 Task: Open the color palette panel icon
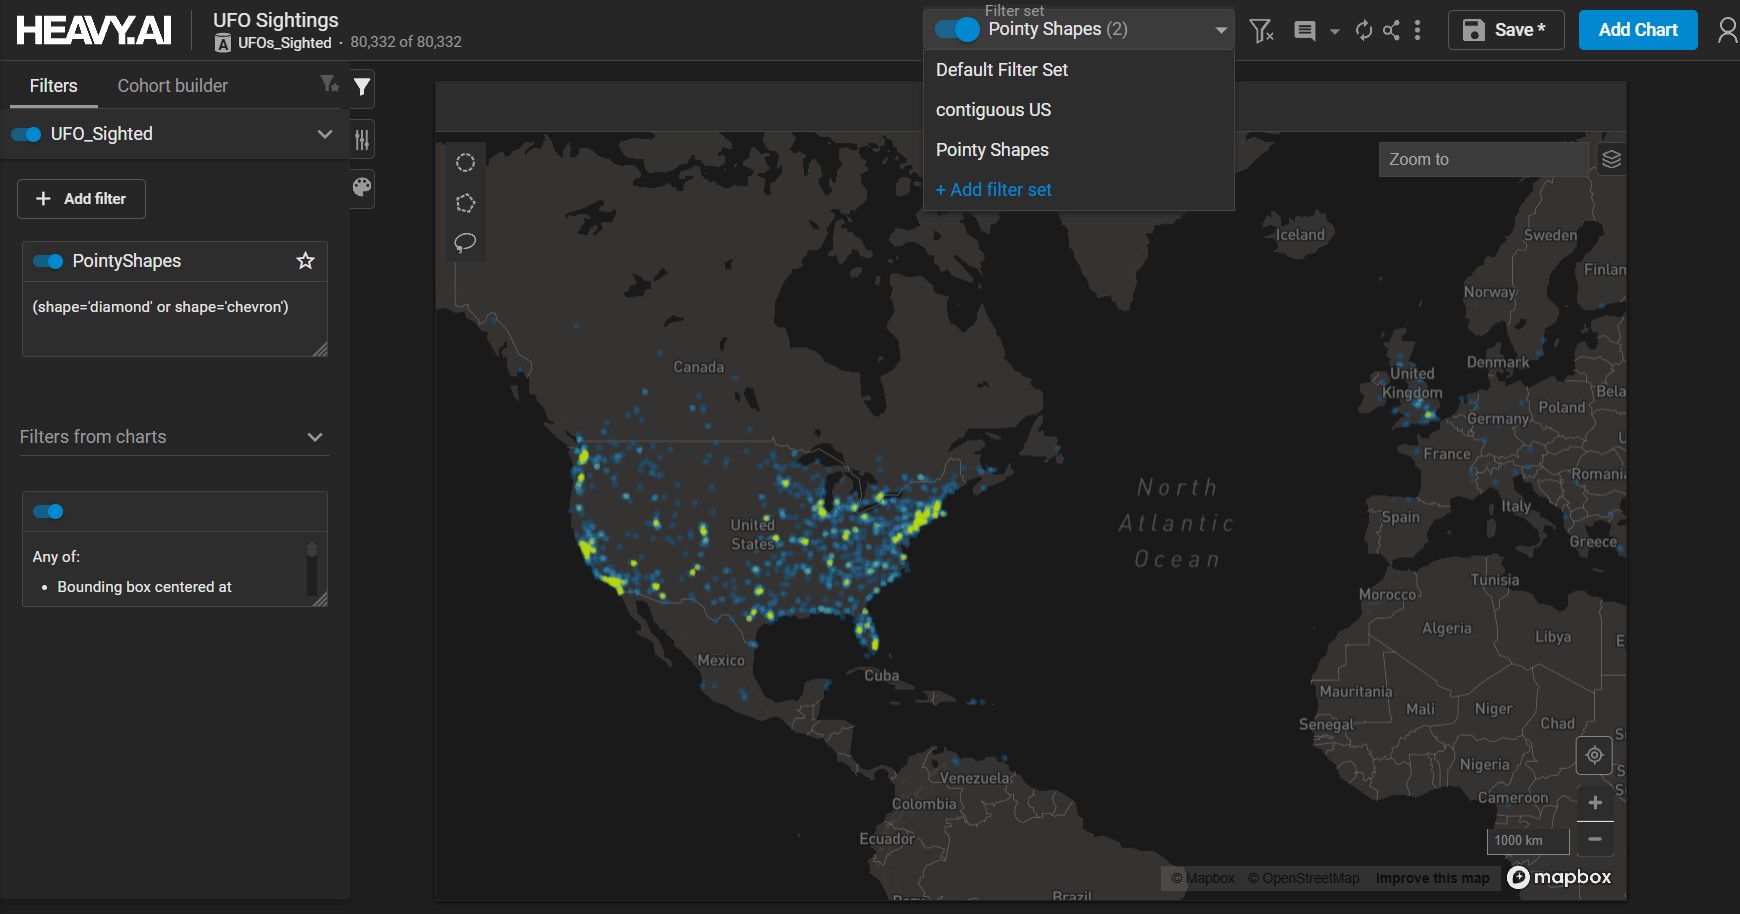pos(362,187)
